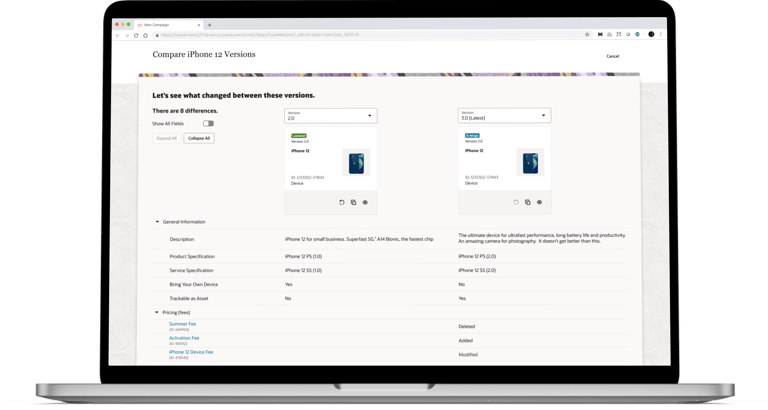Viewport: 768px width, 410px height.
Task: Click the copy icon on the Version 3.0 card
Action: click(x=528, y=202)
